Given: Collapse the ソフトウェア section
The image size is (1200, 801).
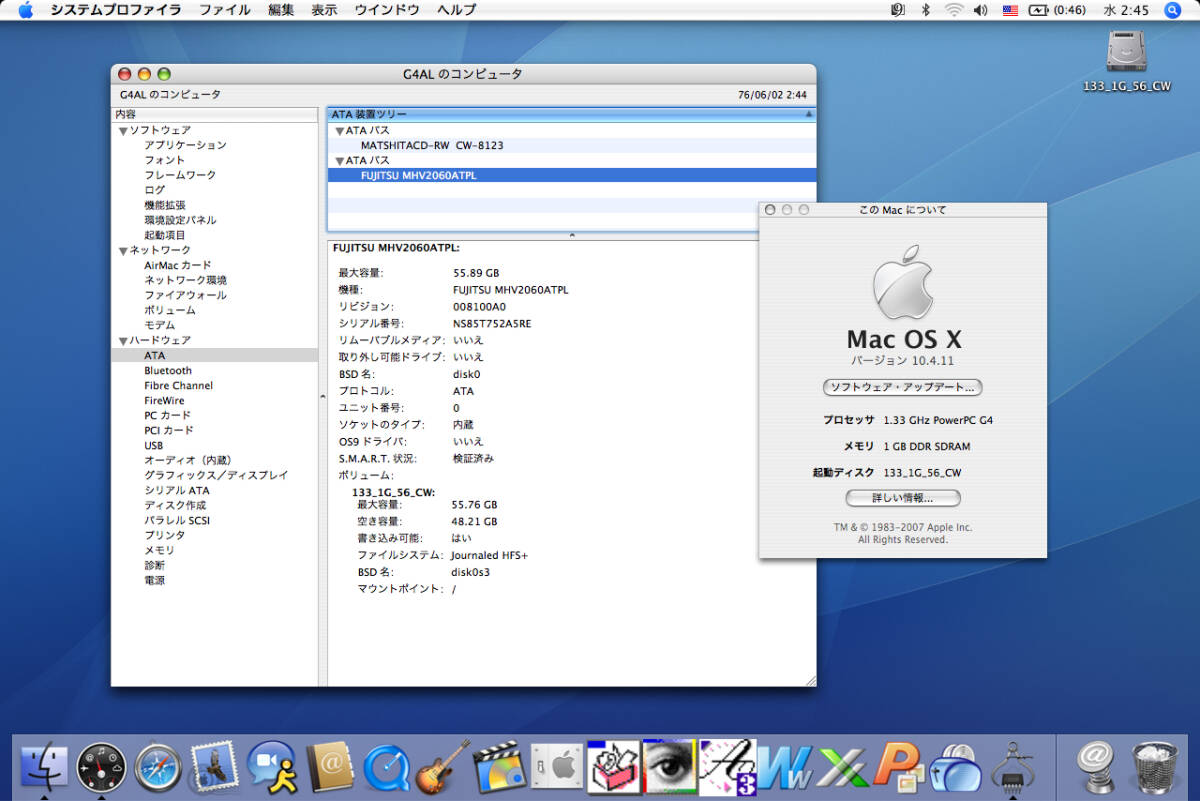Looking at the screenshot, I should pos(123,131).
